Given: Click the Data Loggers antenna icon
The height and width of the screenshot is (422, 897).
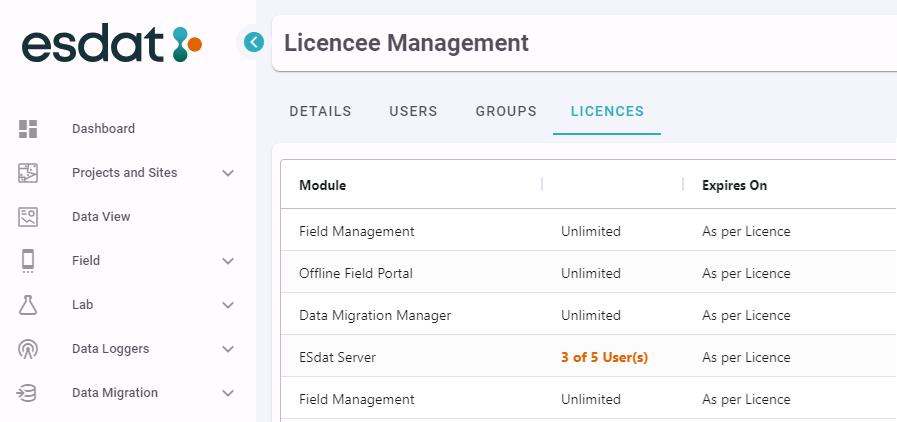Looking at the screenshot, I should click(27, 349).
